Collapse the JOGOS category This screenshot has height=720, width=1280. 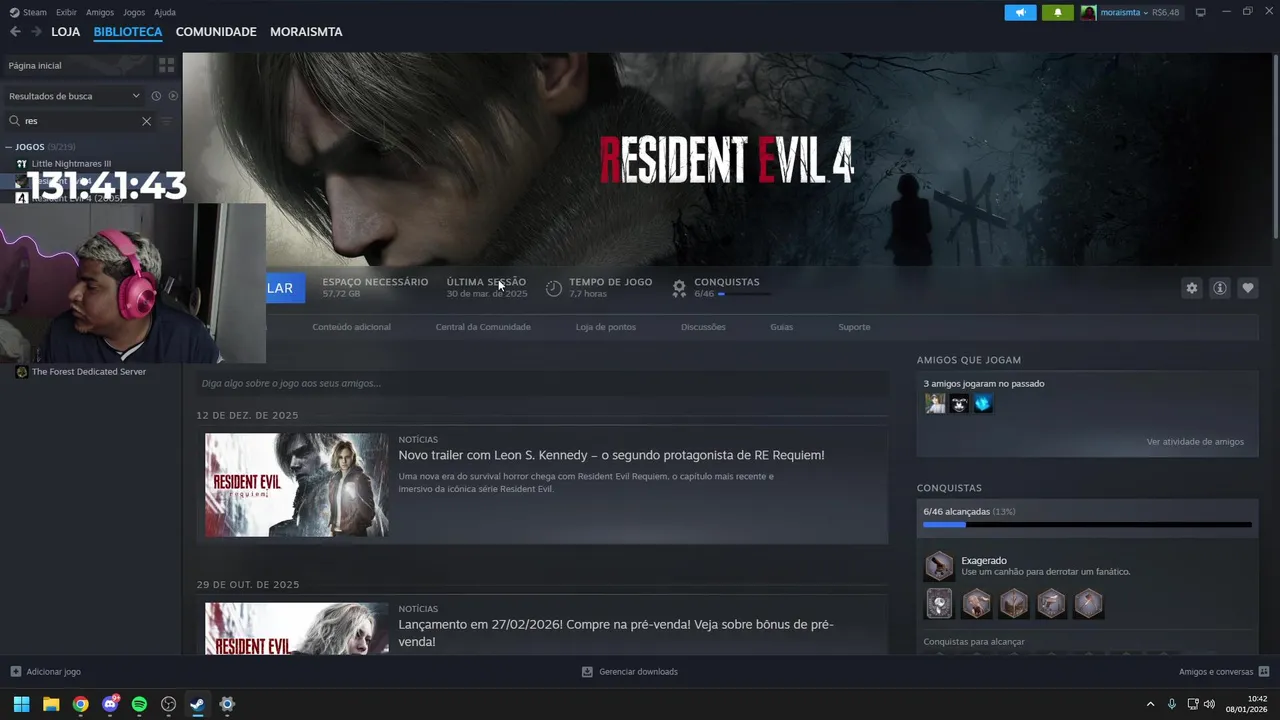pos(8,147)
